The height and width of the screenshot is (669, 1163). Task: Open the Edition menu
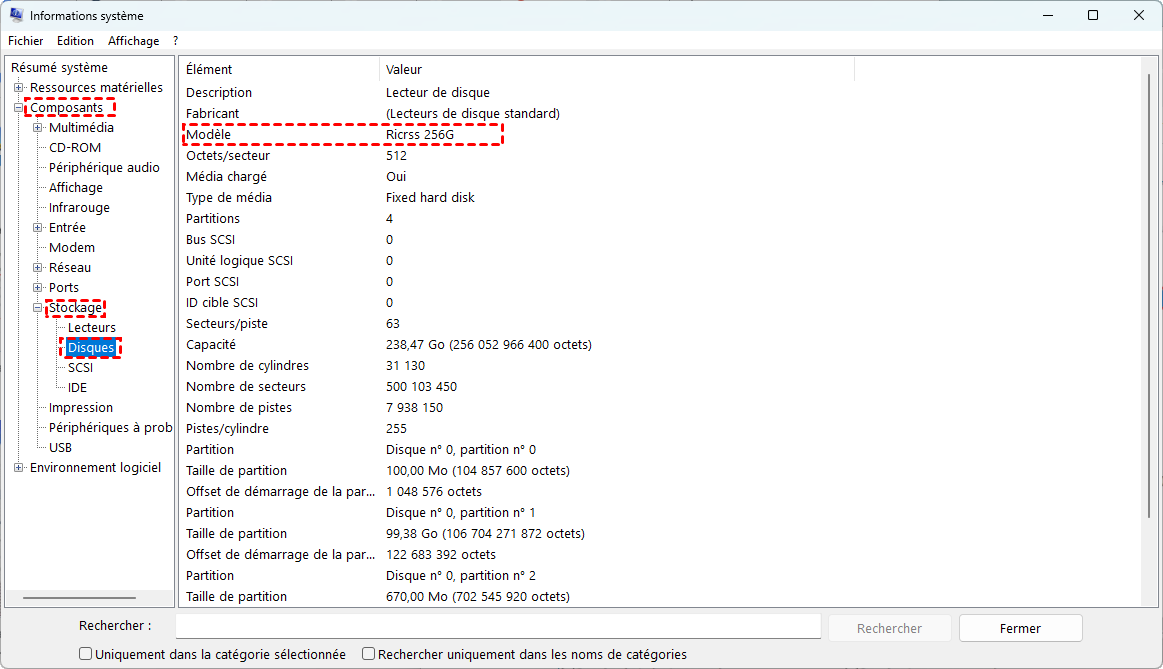tap(76, 41)
